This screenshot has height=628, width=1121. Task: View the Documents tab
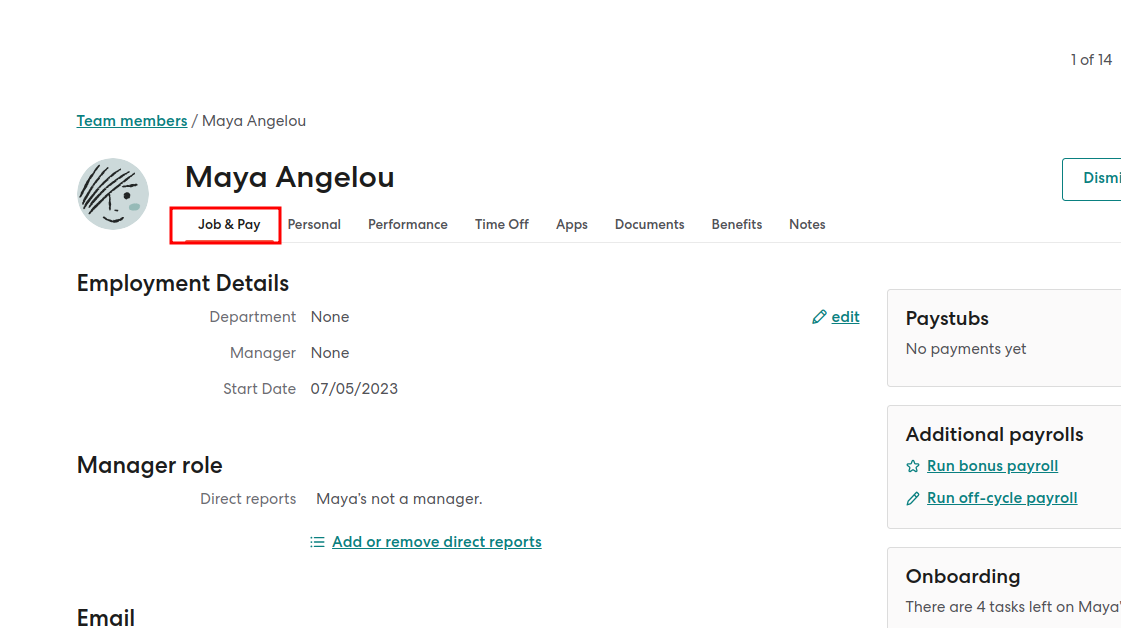click(649, 225)
